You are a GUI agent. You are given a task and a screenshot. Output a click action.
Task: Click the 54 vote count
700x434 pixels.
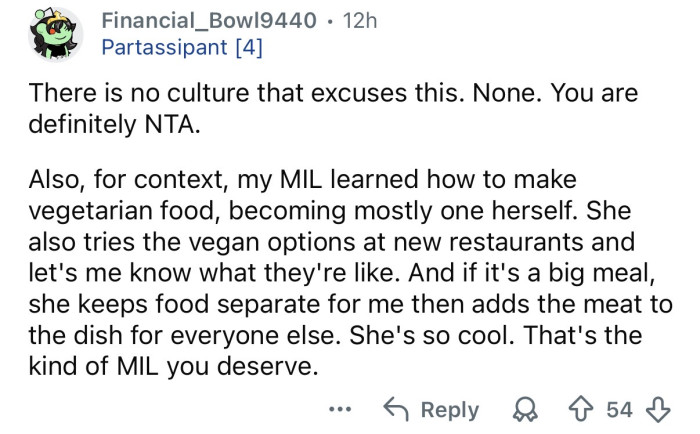coord(621,410)
